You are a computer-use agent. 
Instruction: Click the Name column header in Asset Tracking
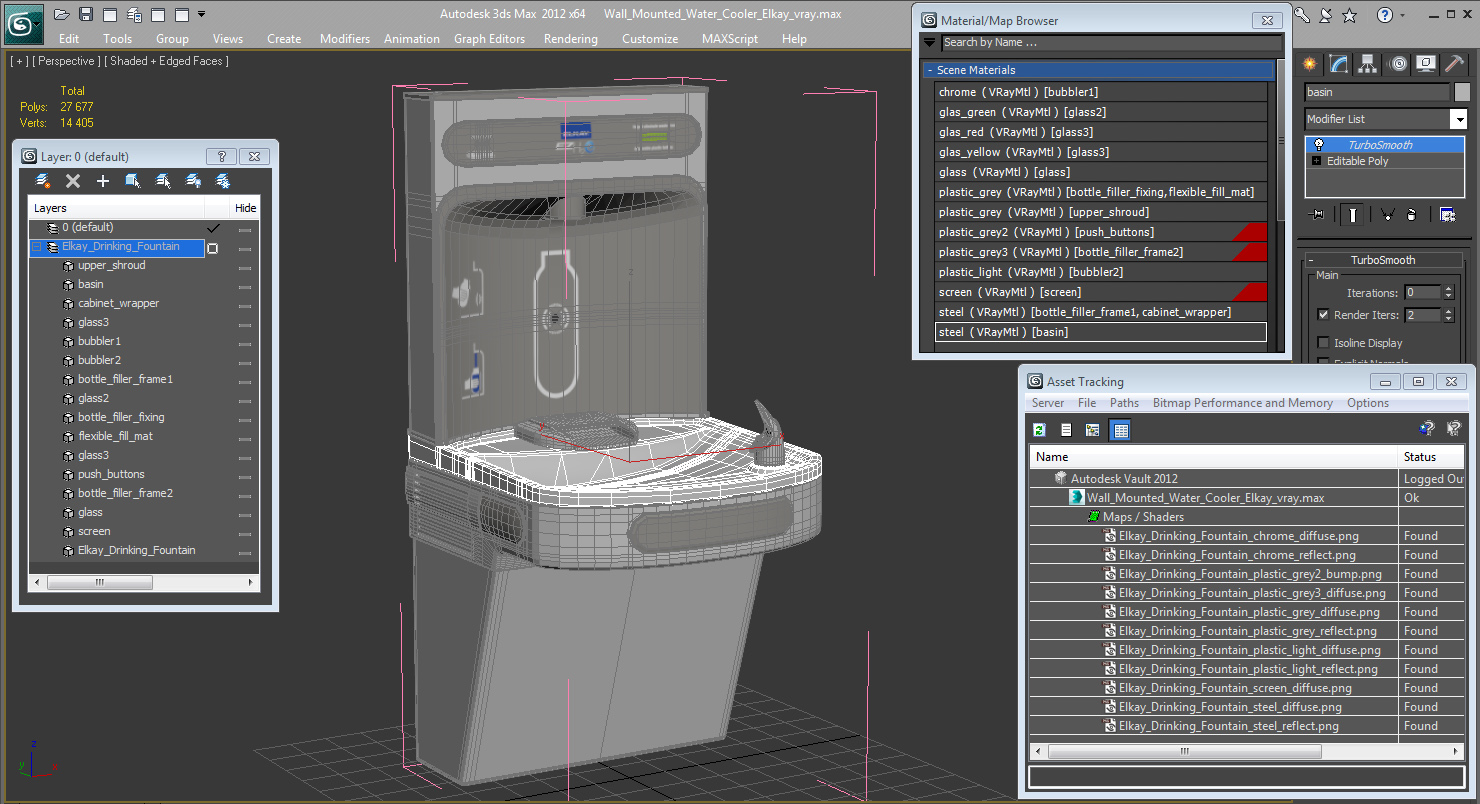[1214, 457]
